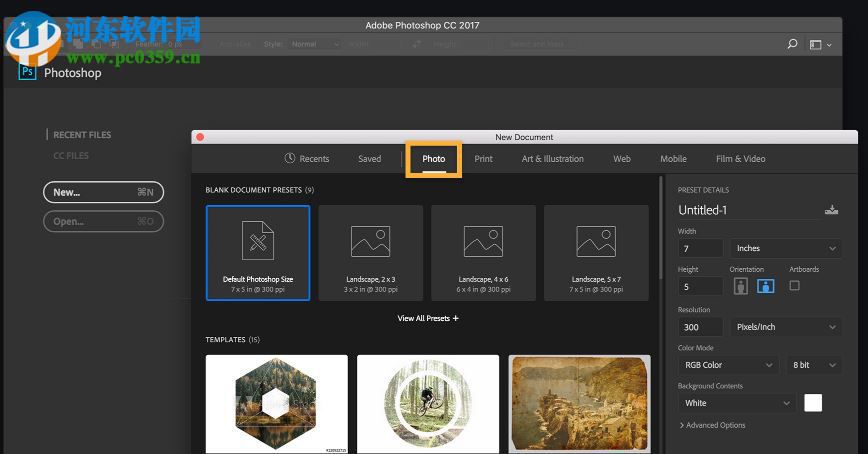Image resolution: width=868 pixels, height=454 pixels.
Task: Select RECENT FILES in start screen
Action: [82, 135]
